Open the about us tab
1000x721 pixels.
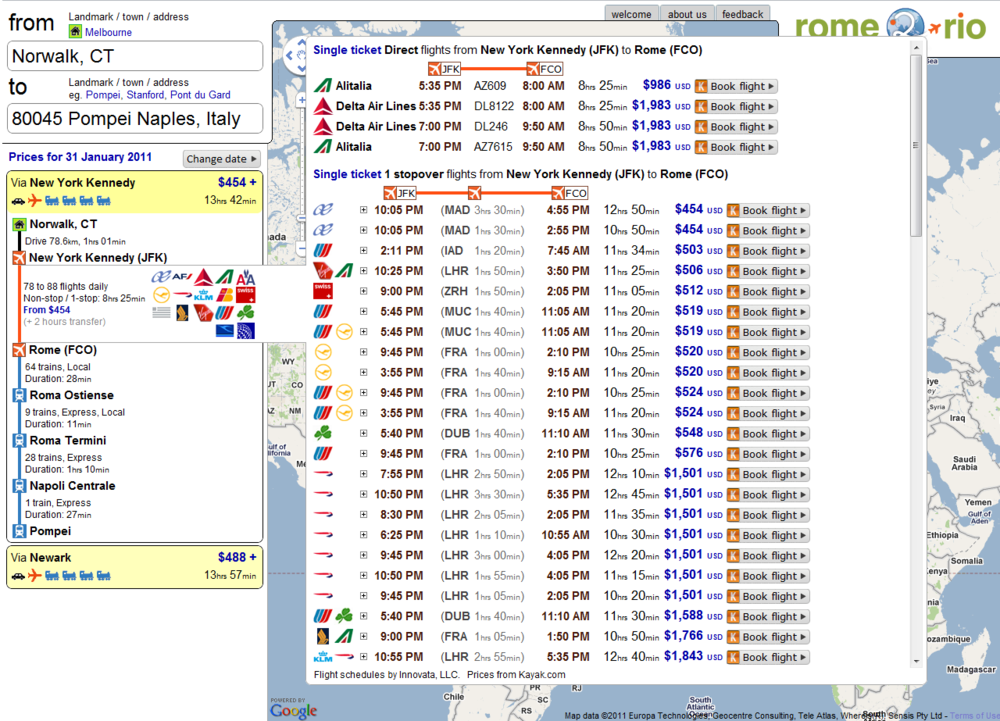click(x=687, y=14)
